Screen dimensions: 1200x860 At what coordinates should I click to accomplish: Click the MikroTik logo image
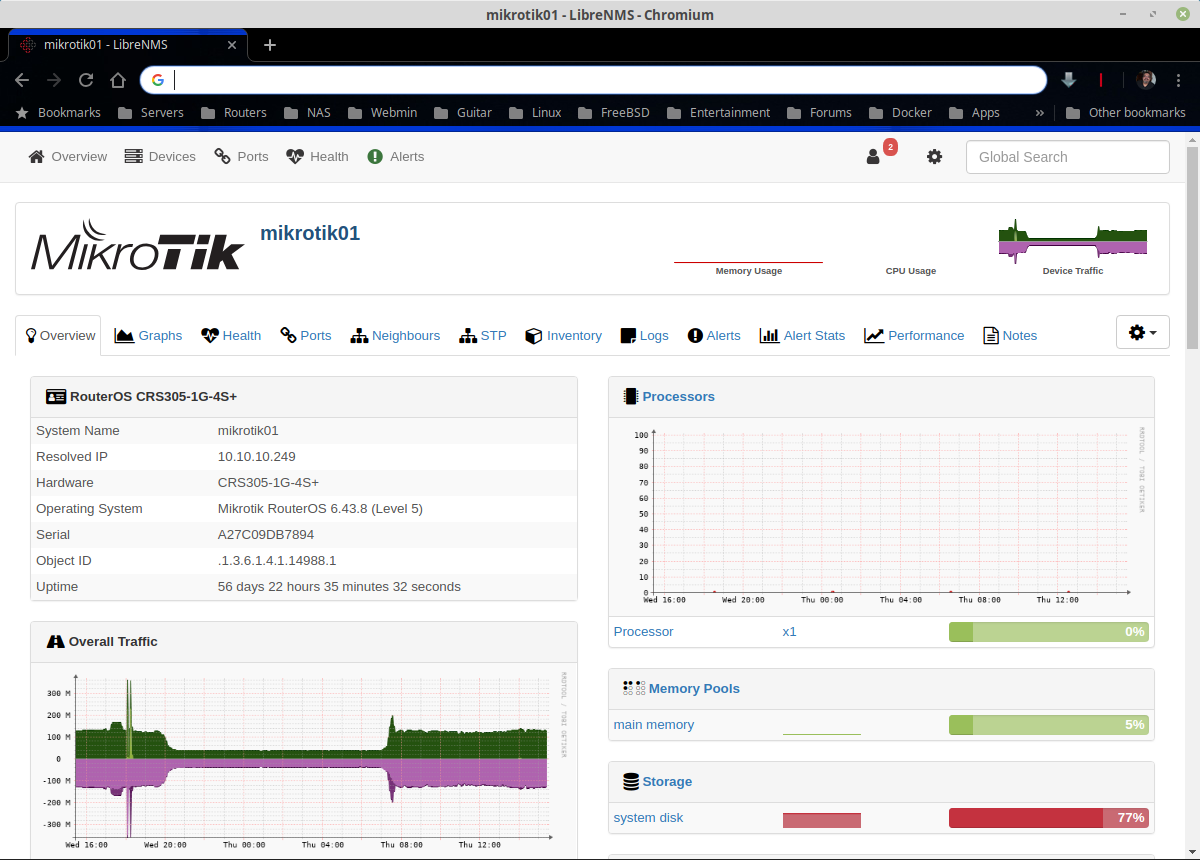click(x=138, y=246)
